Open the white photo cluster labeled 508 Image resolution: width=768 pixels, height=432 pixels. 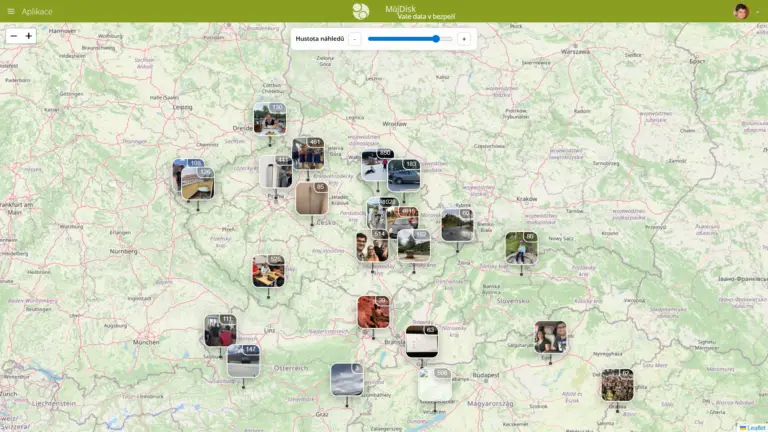435,385
